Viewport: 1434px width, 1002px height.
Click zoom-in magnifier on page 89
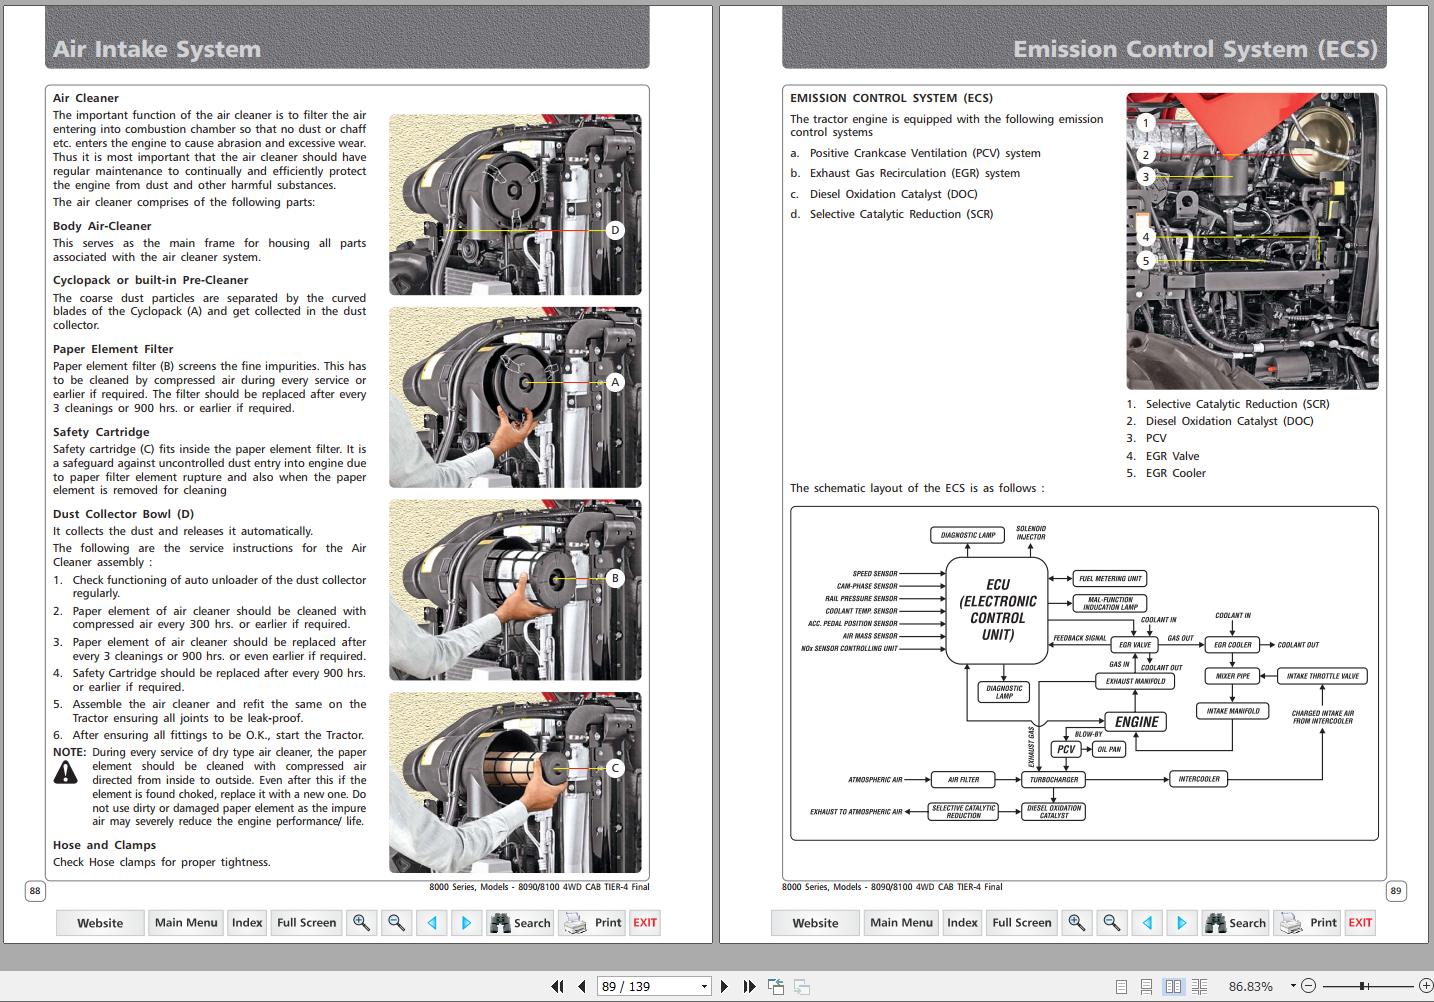(x=1077, y=923)
